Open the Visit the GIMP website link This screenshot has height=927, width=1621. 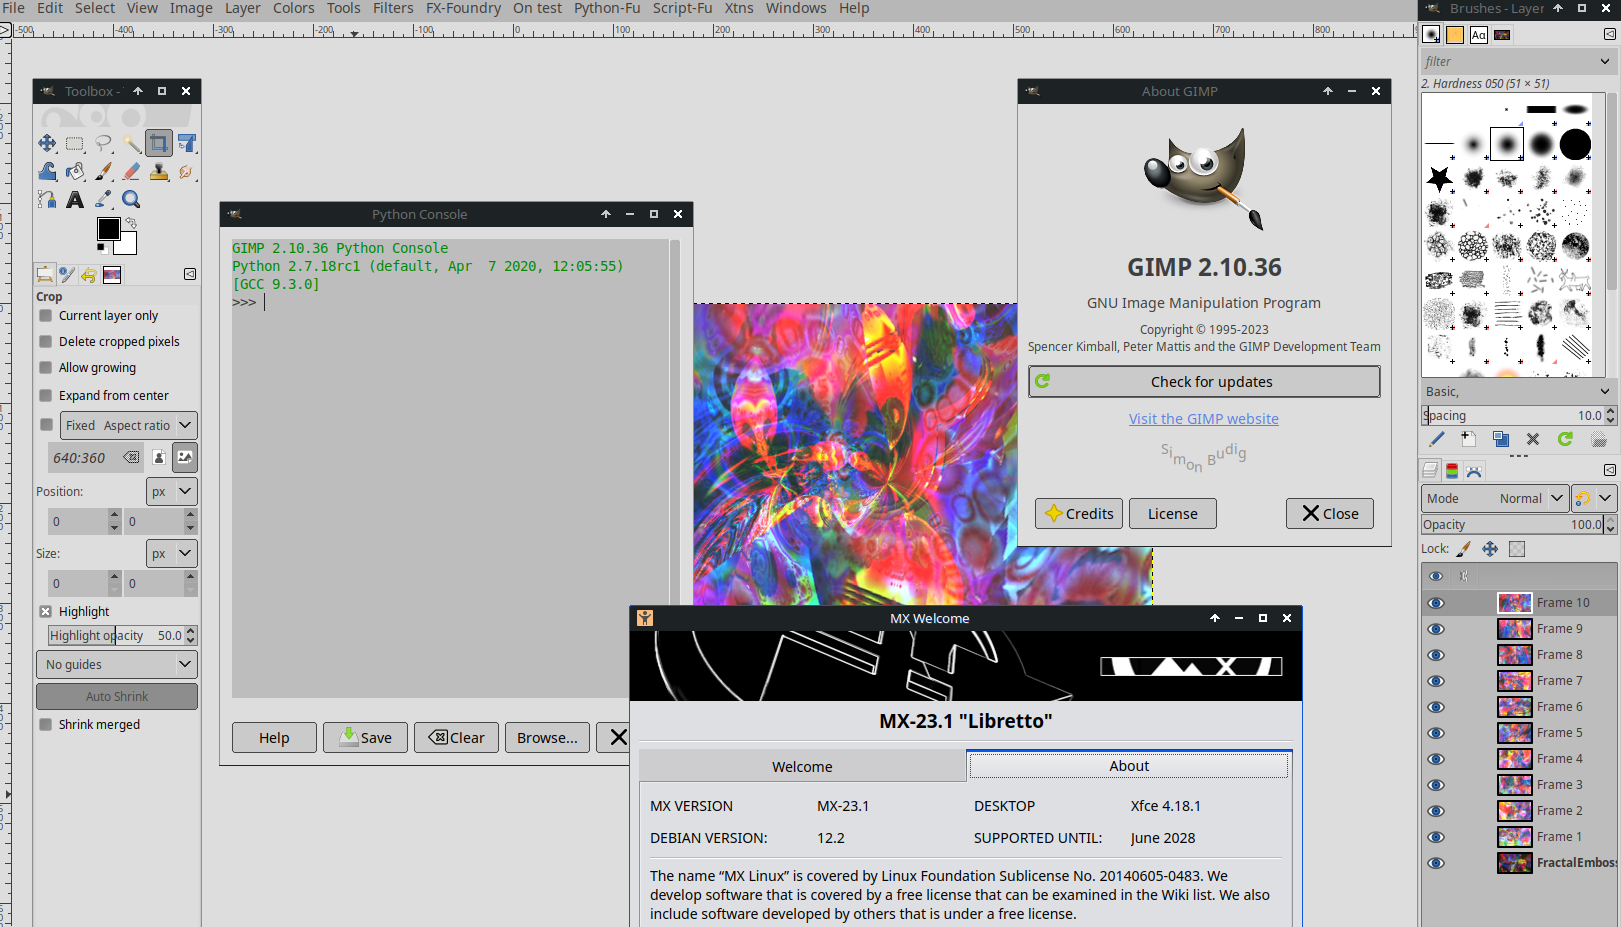(1204, 419)
